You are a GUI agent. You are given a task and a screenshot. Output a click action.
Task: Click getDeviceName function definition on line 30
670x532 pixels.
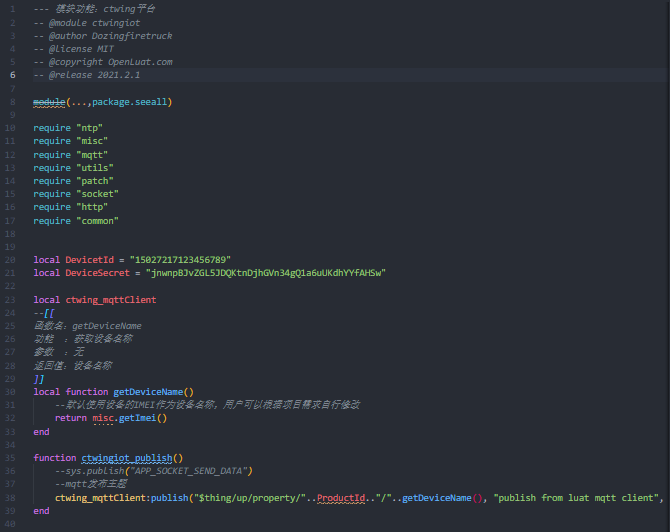[x=148, y=392]
